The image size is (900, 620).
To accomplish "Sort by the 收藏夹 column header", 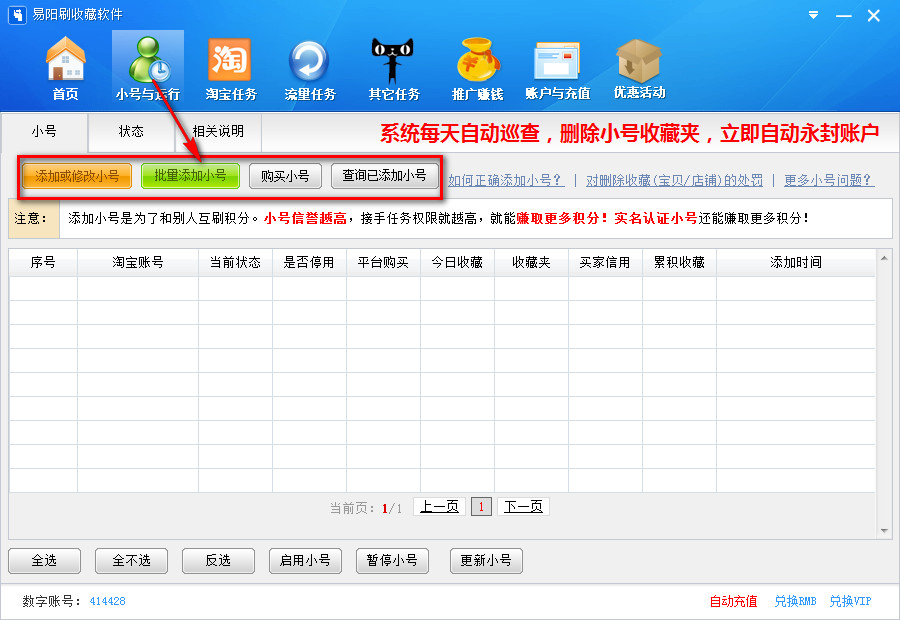I will pos(532,262).
